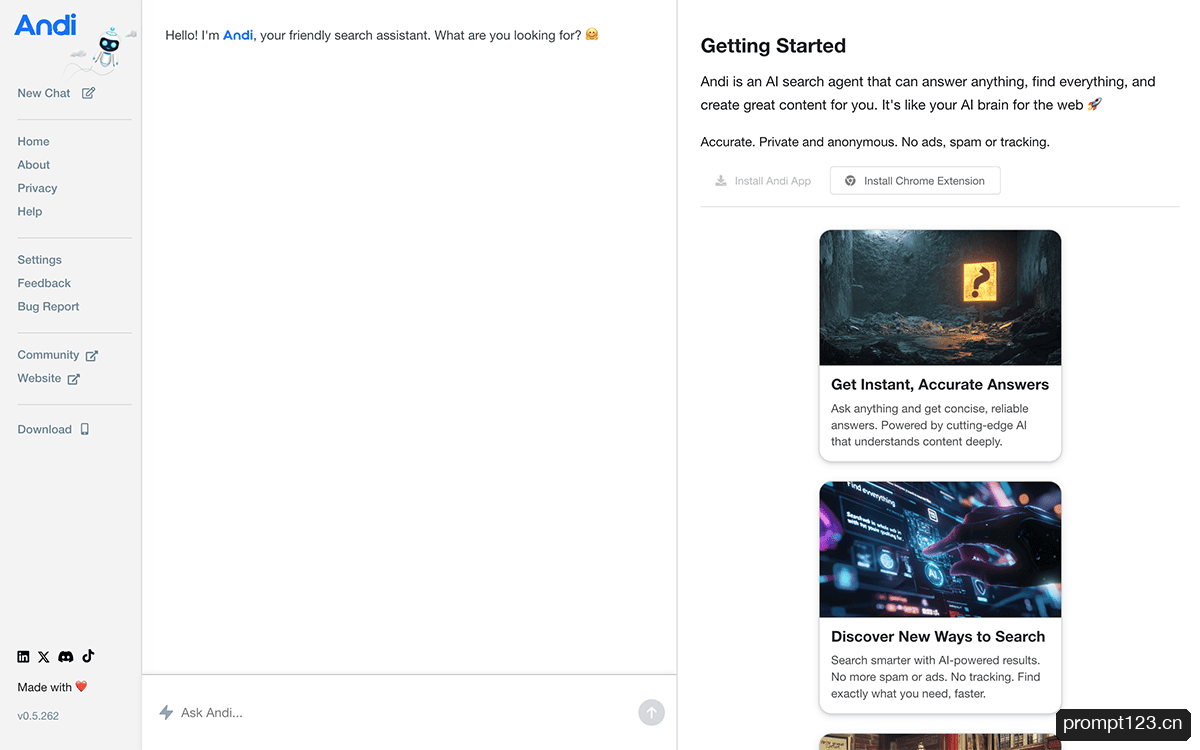Image resolution: width=1200 pixels, height=750 pixels.
Task: Click the external-link icon next to Website
Action: (74, 379)
